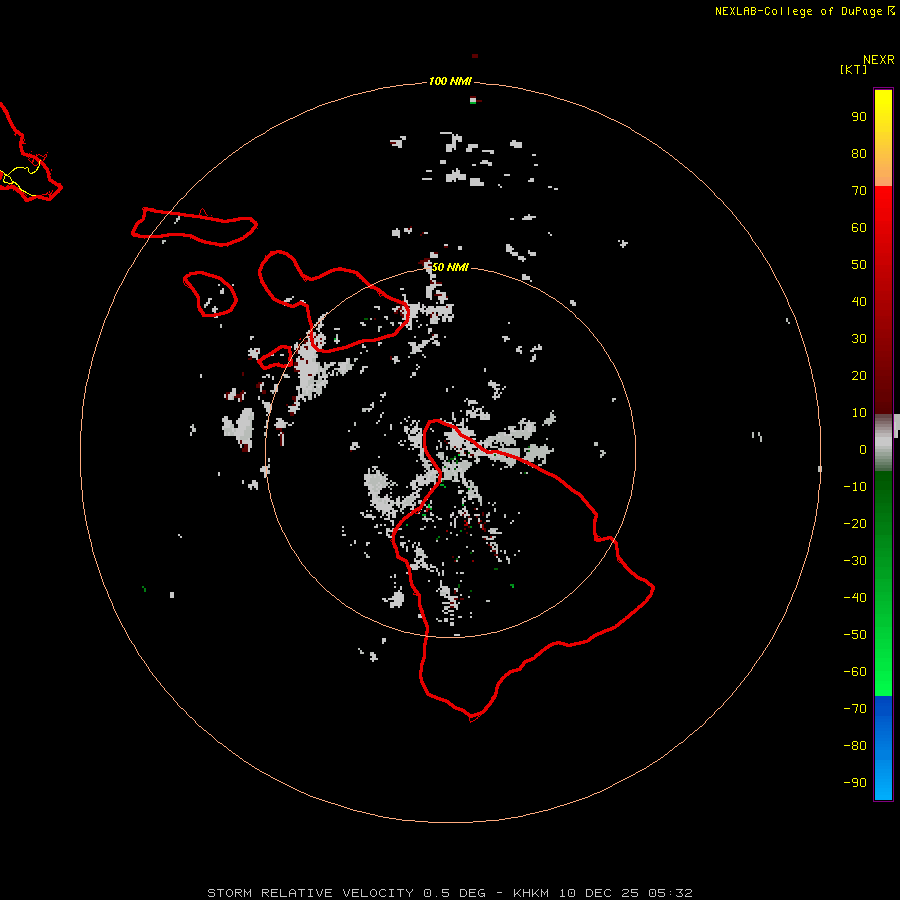The width and height of the screenshot is (900, 900).
Task: Click the 80 value on the velocity scale
Action: 859,153
